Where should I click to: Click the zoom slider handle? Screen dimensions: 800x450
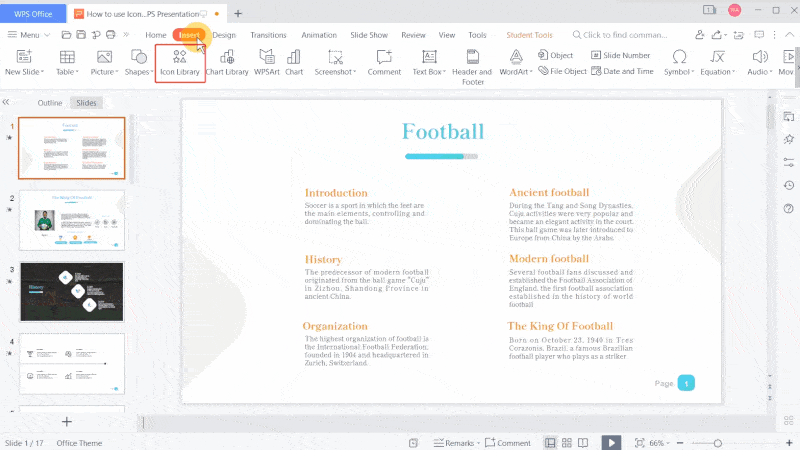coord(718,442)
